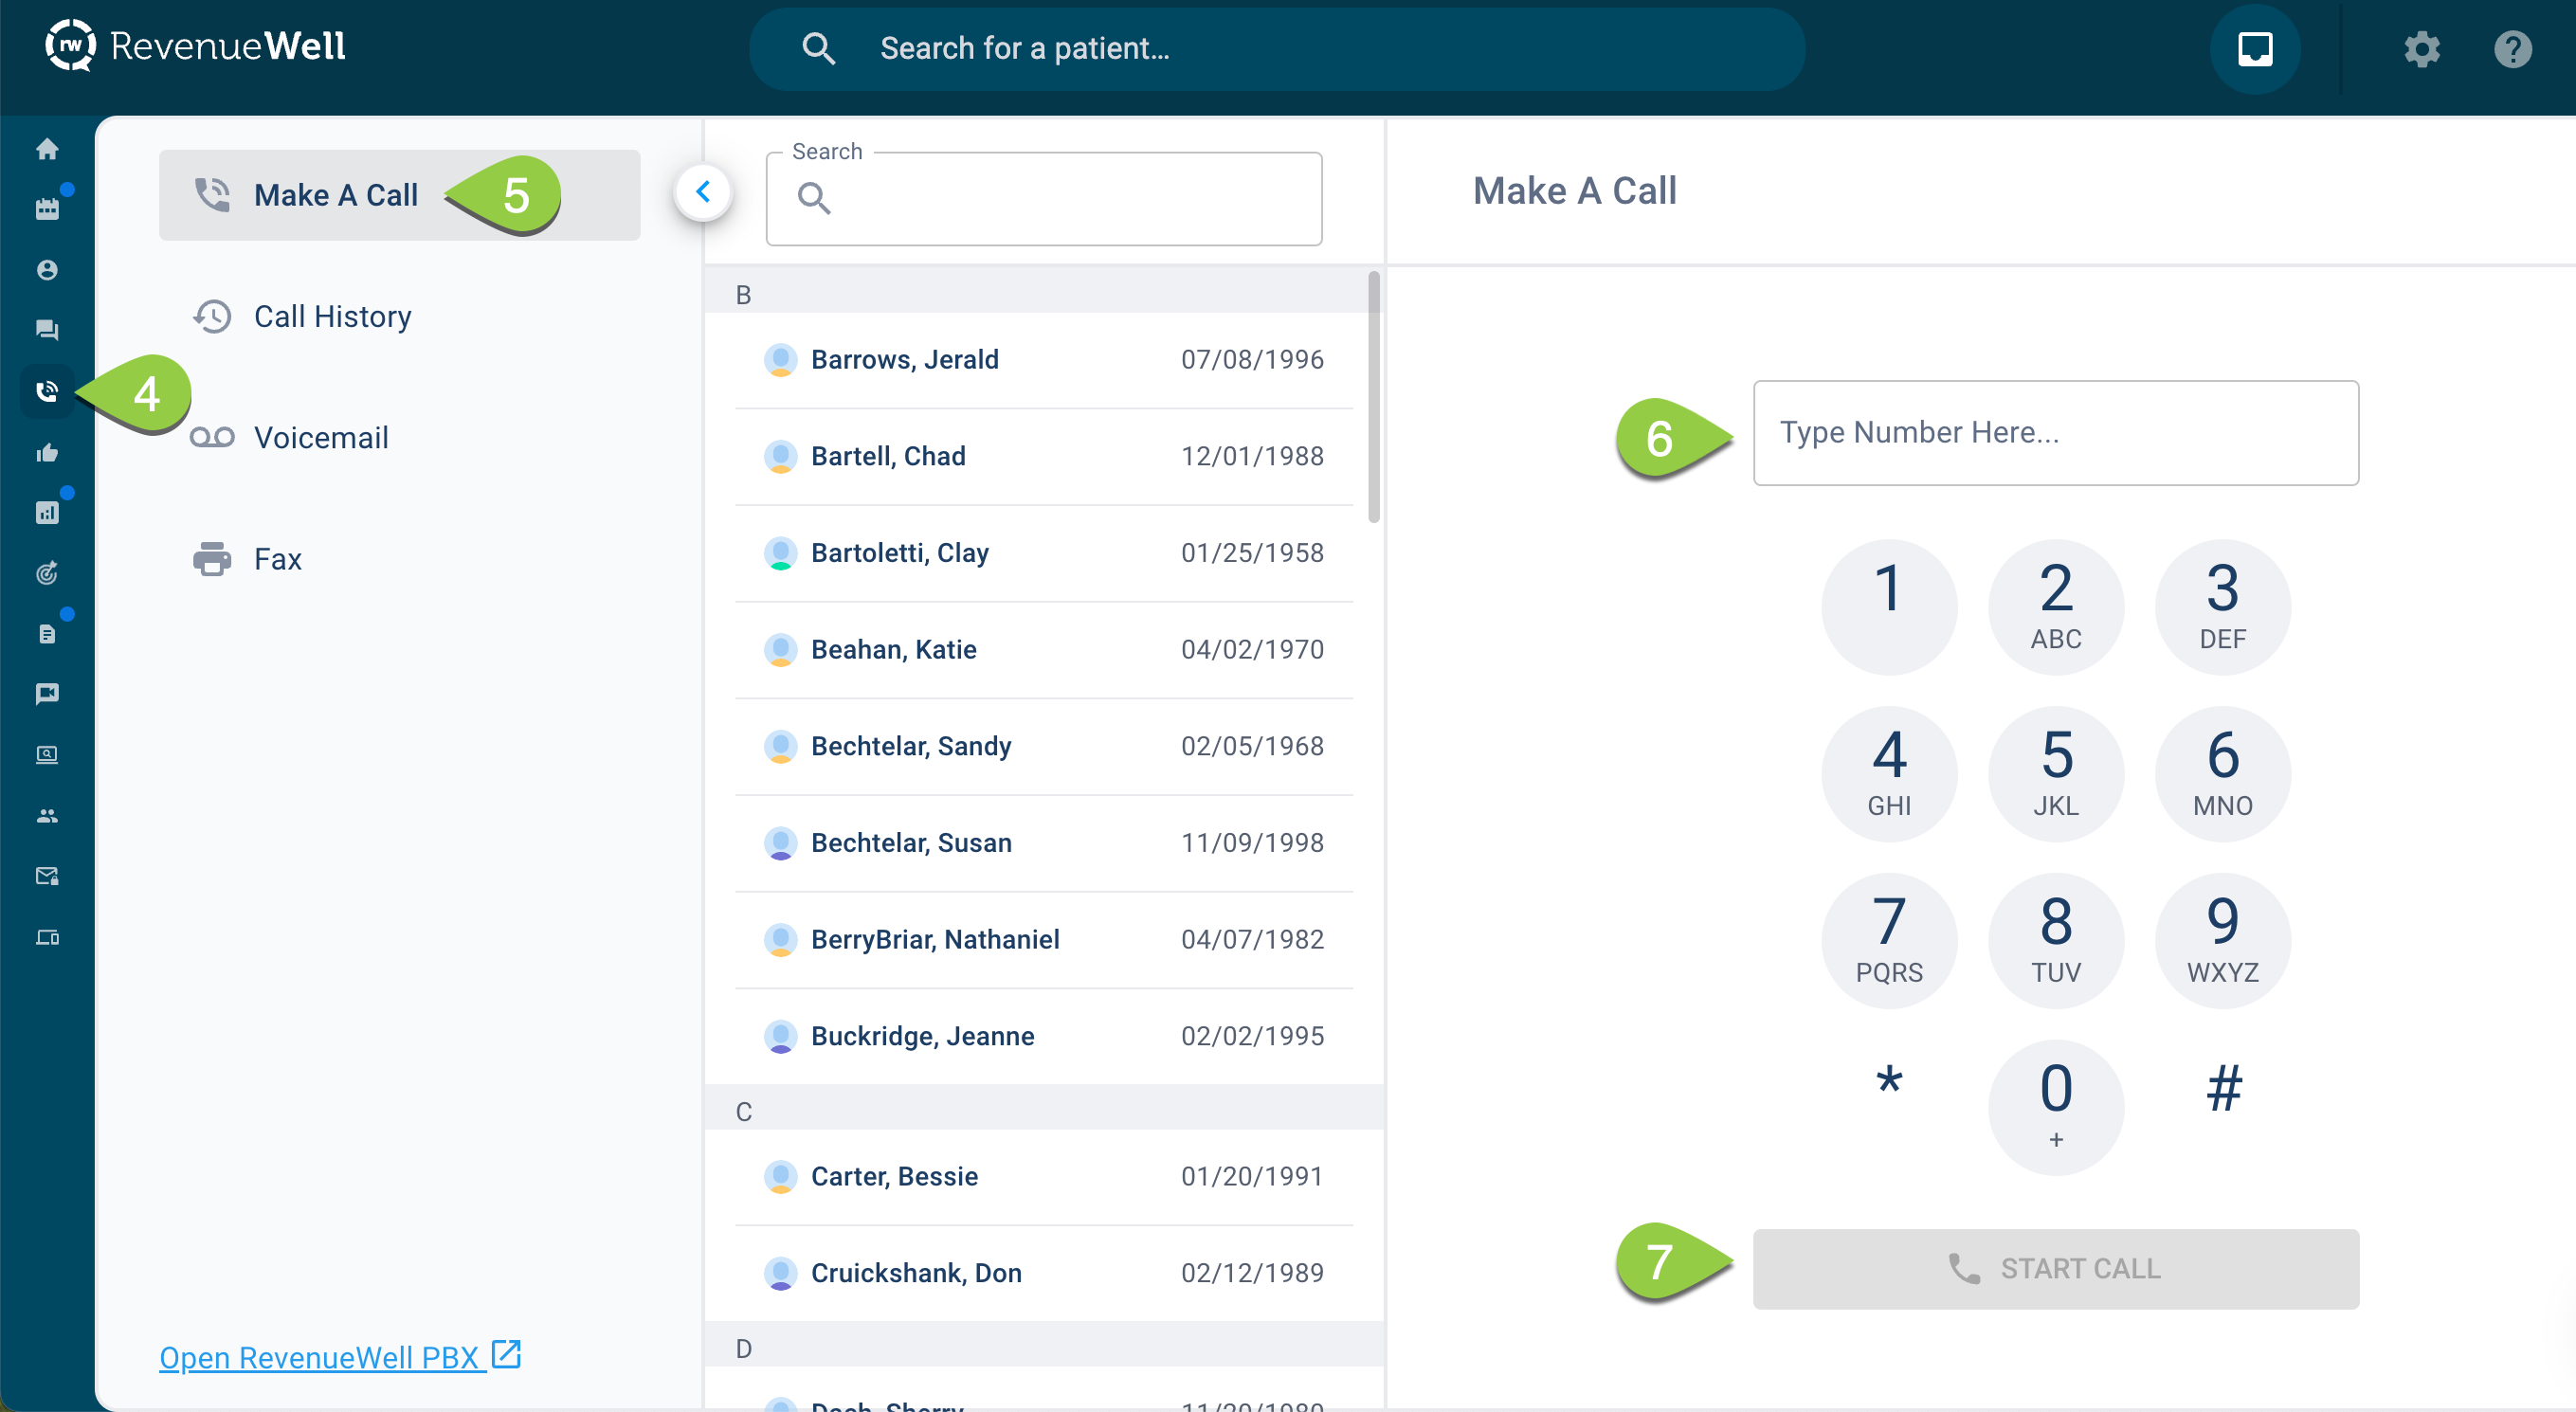Open settings gear icon
Screen dimensions: 2576x1412
click(2421, 49)
